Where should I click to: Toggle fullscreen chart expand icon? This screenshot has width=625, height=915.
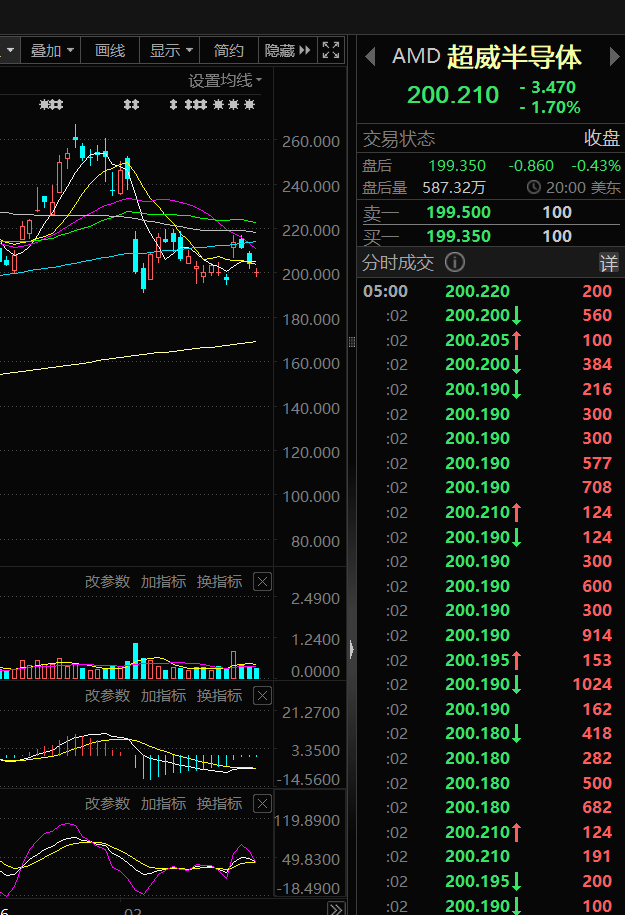point(331,50)
